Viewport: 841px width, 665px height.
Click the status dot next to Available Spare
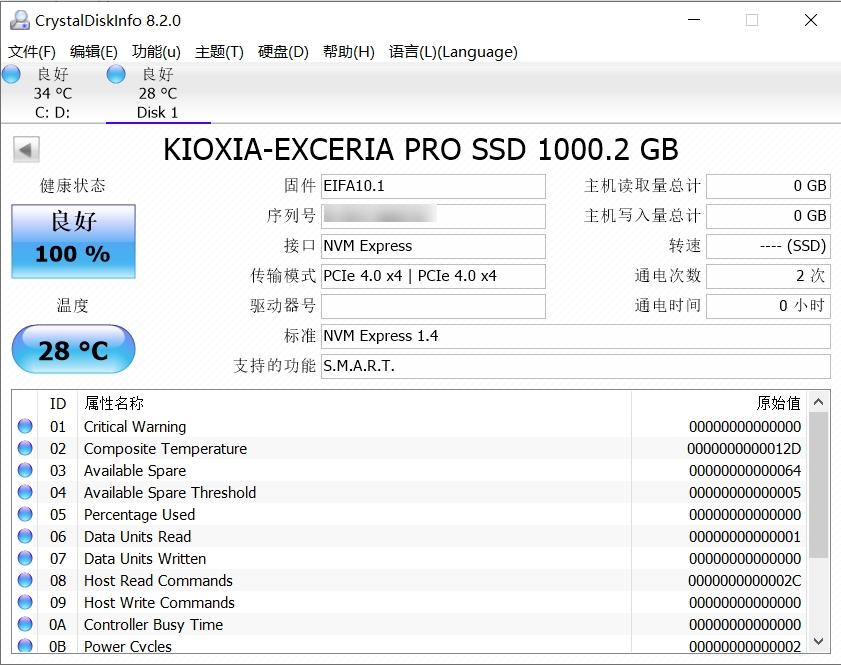[25, 470]
